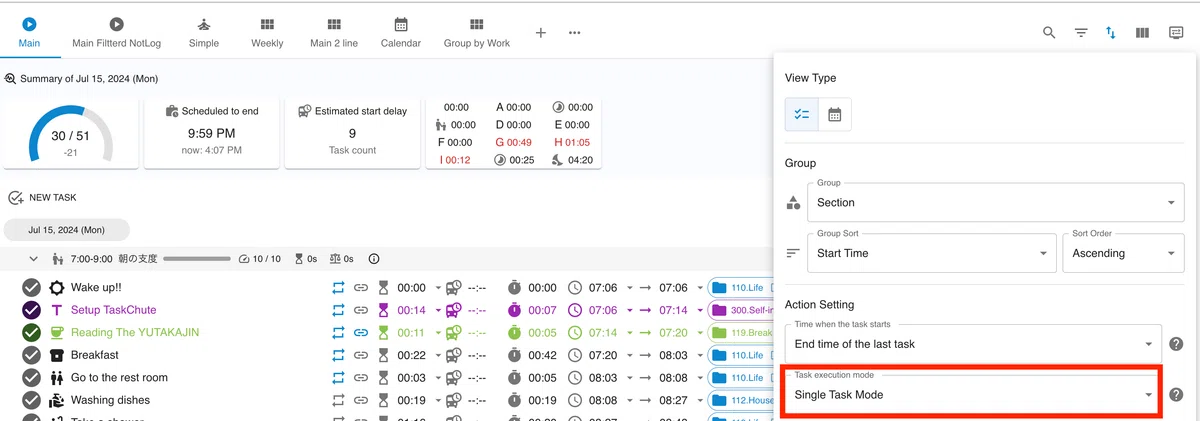Open the start time dropdown arrow on the Breakfast row

click(629, 355)
